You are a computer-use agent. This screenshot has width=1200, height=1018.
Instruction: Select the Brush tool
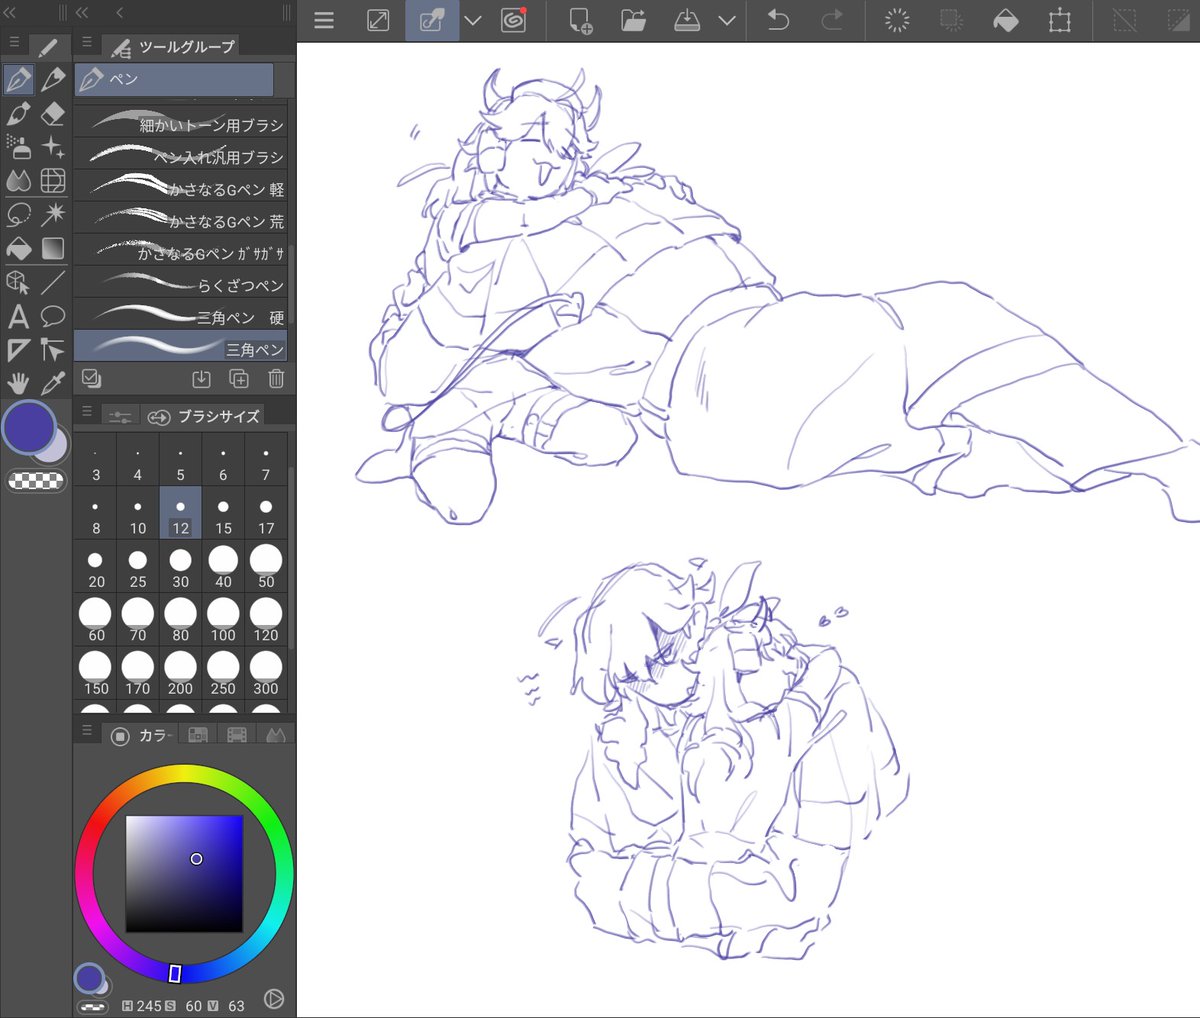point(18,114)
